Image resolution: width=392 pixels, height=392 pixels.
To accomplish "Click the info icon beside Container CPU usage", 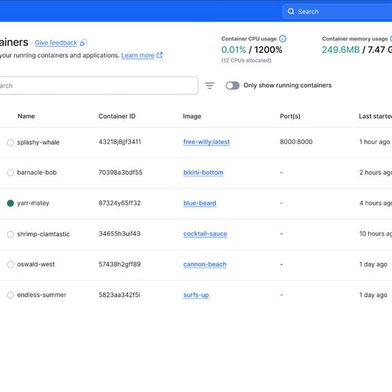I will pyautogui.click(x=283, y=39).
